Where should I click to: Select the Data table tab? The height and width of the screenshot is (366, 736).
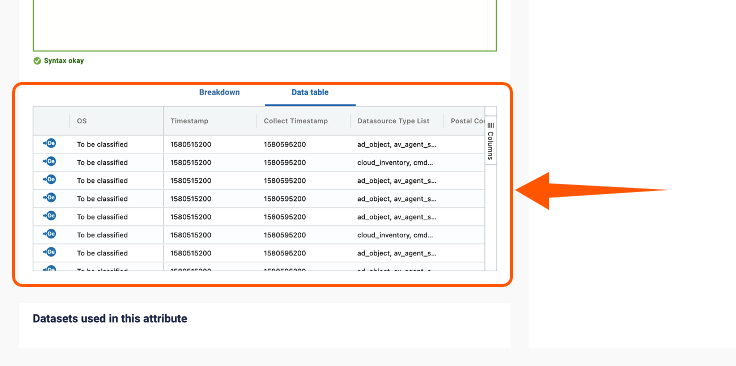point(310,92)
